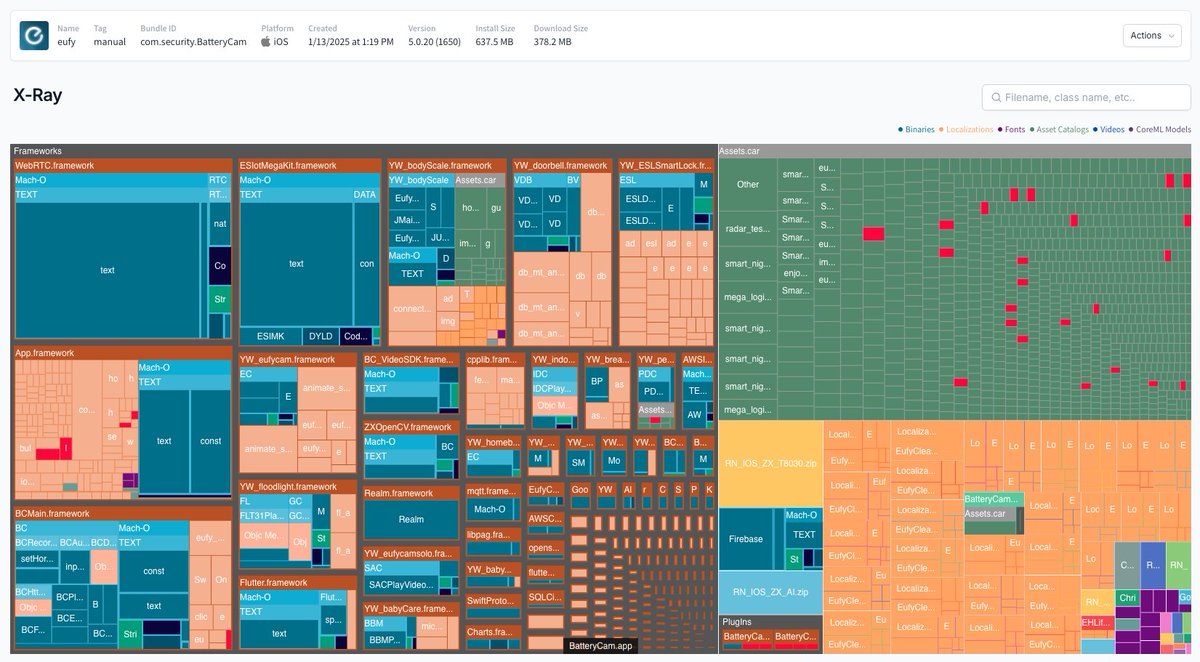
Task: Select the libpag framework header
Action: tap(494, 535)
